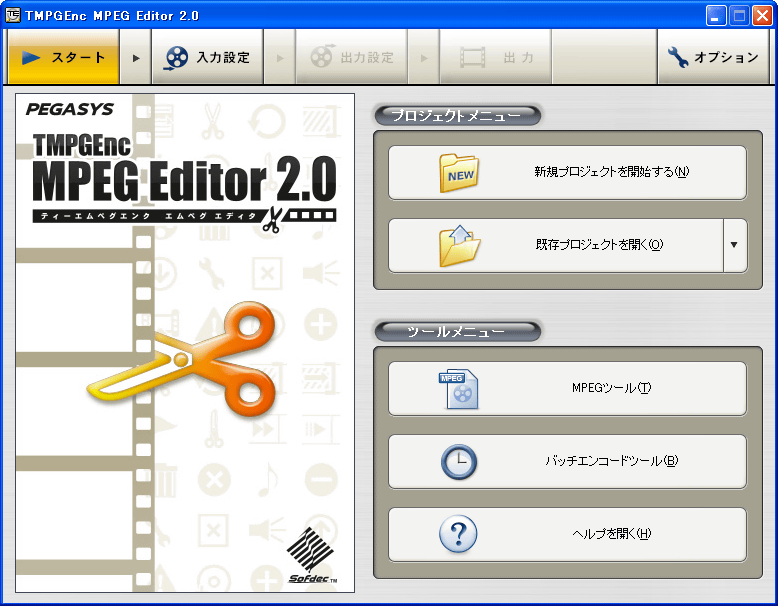This screenshot has width=778, height=606.
Task: Click the arrow after 出力設定 tab
Action: click(x=424, y=58)
